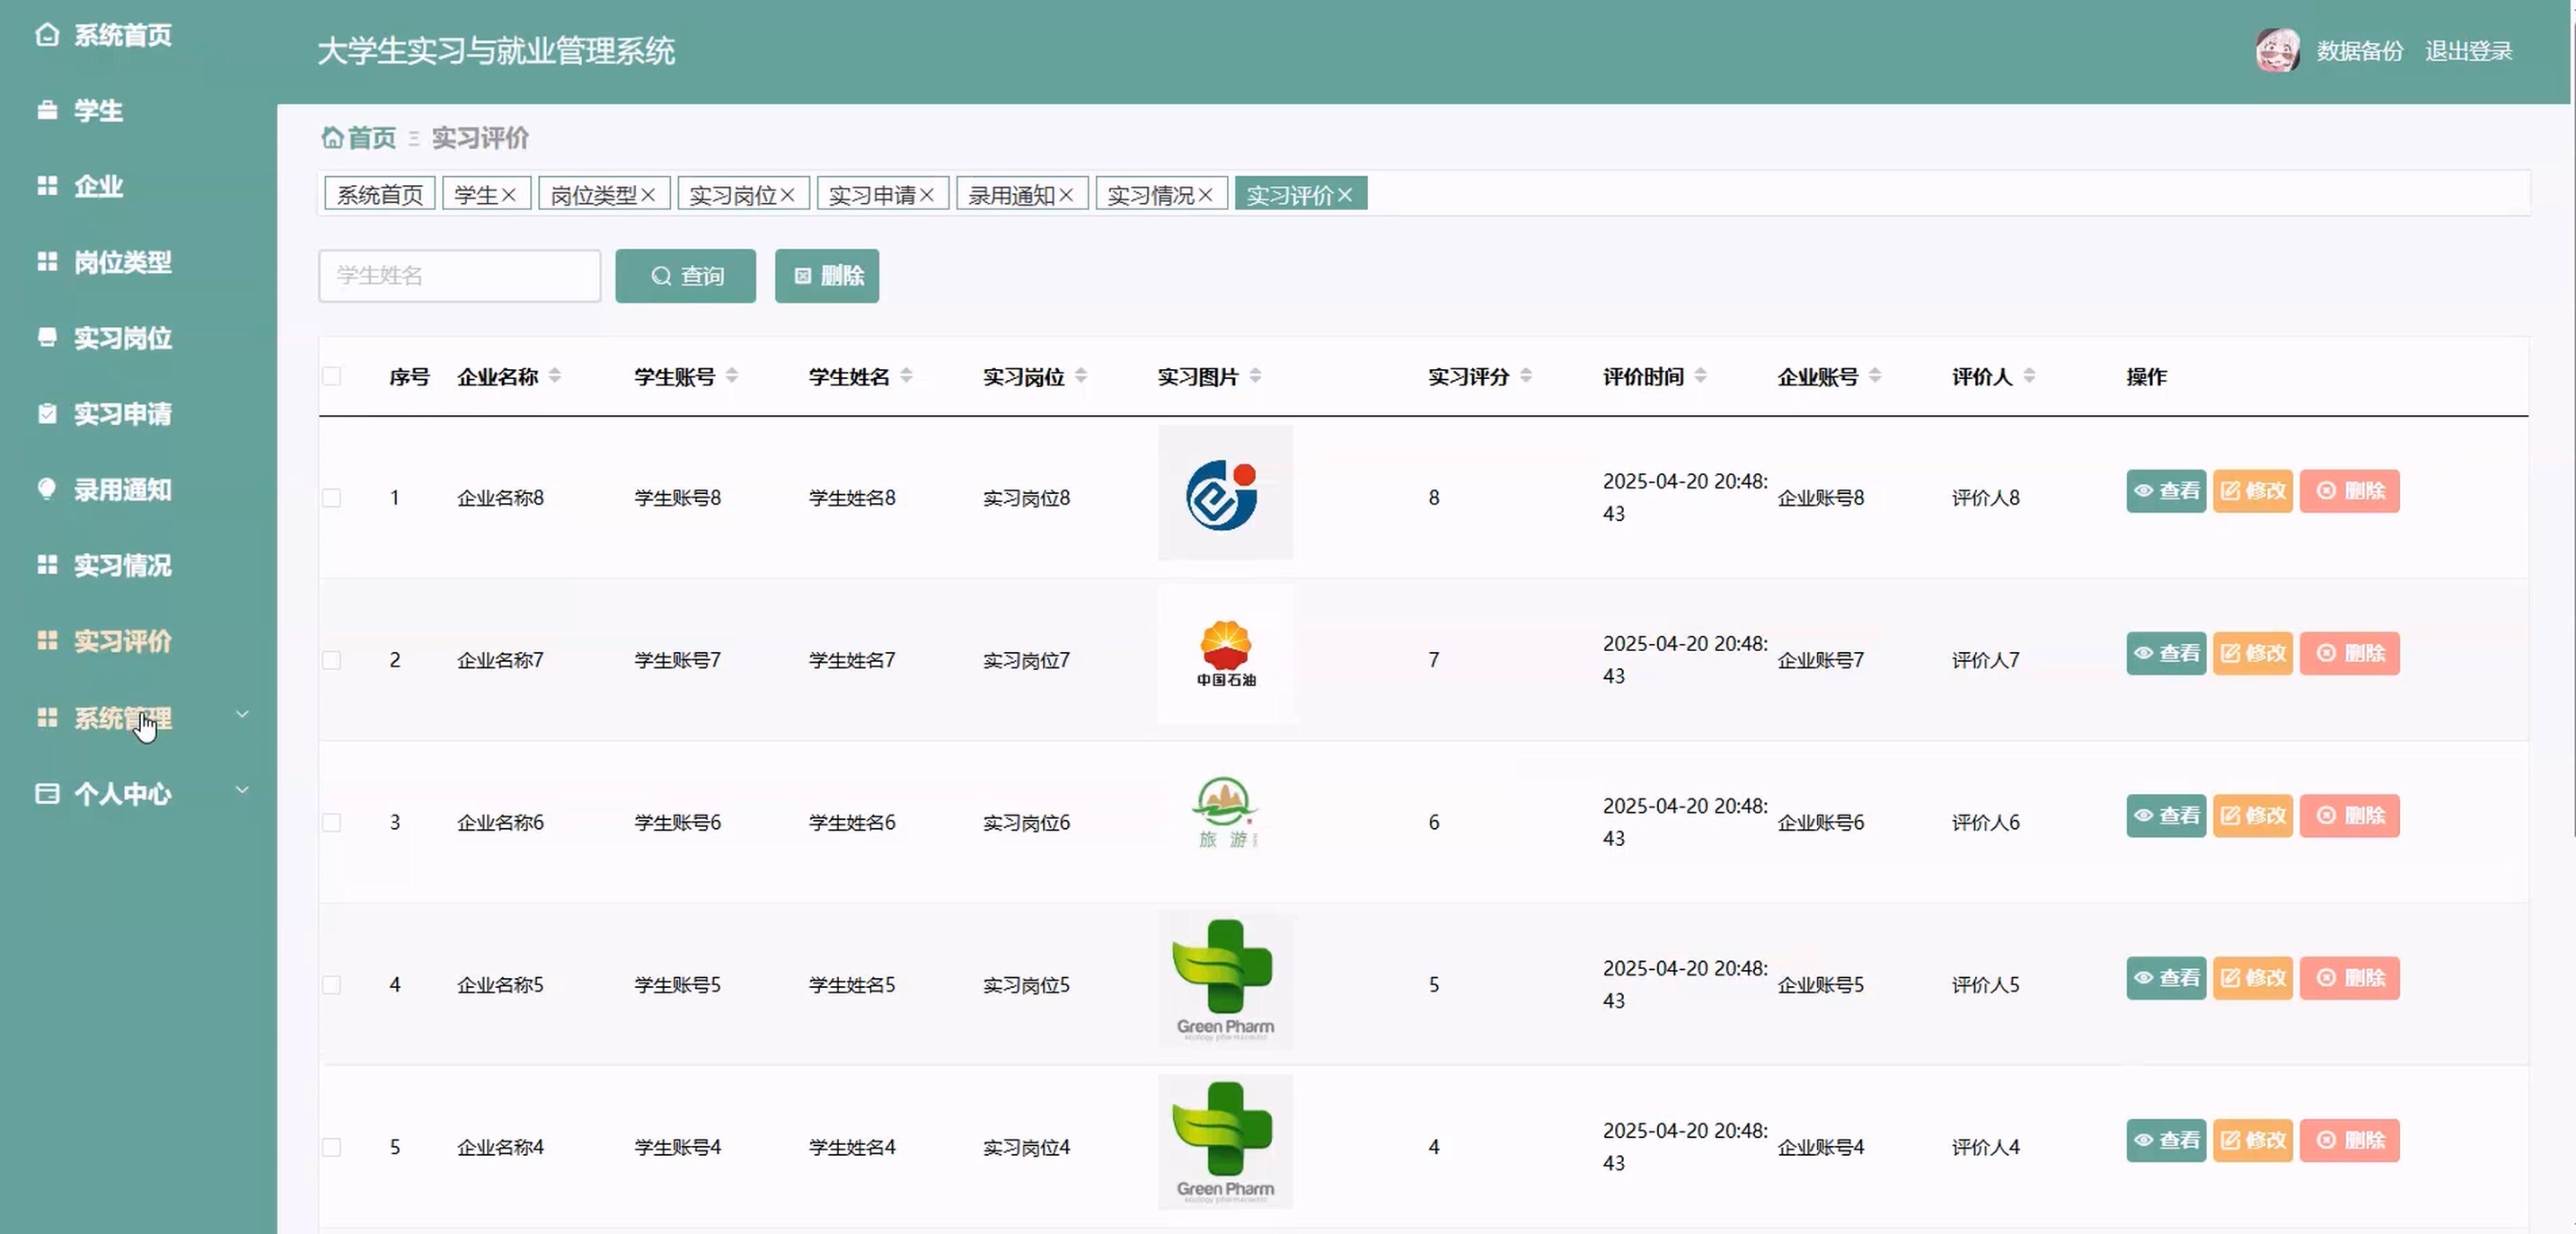2576x1234 pixels.
Task: Click the 查询 search button
Action: (x=685, y=276)
